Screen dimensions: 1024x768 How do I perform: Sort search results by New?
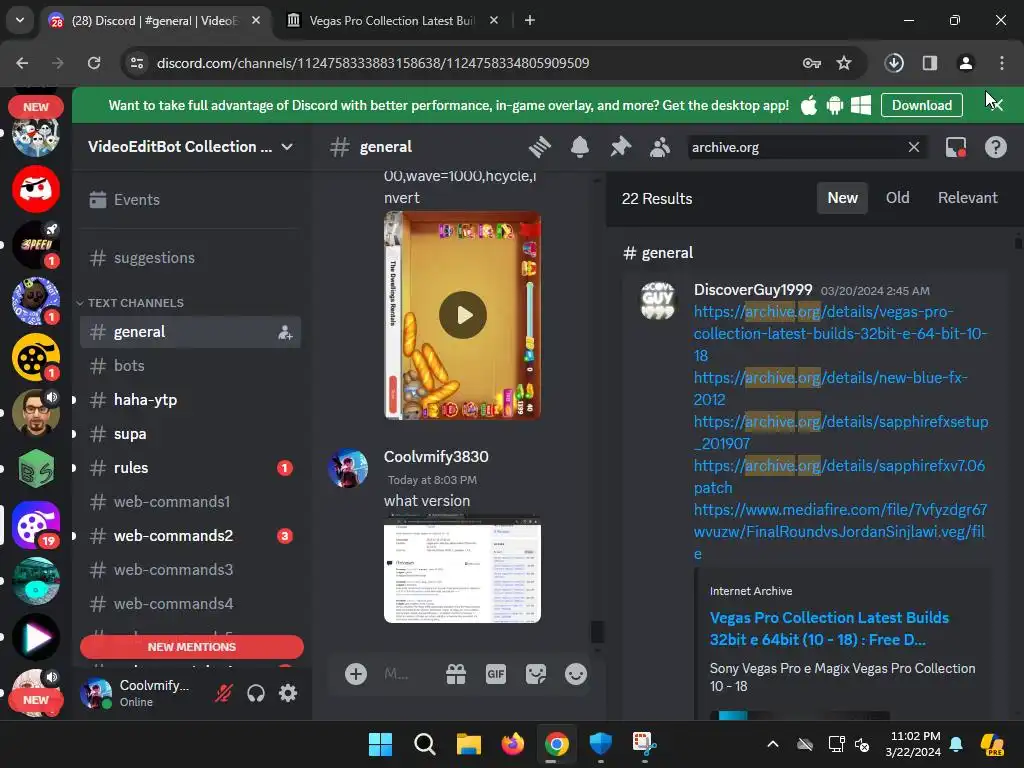(842, 198)
